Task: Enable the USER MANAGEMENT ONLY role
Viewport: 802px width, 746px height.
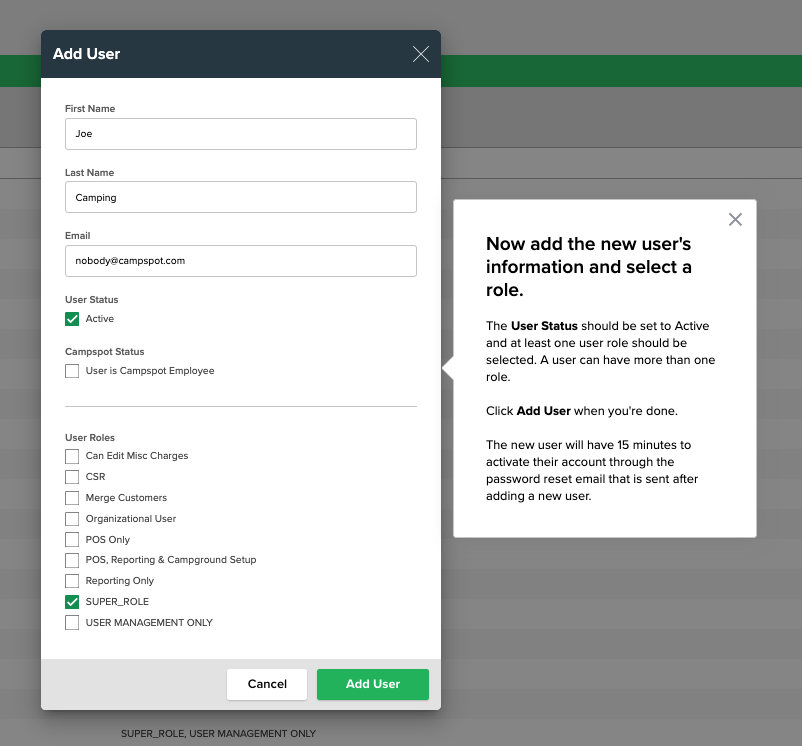Action: pyautogui.click(x=72, y=622)
